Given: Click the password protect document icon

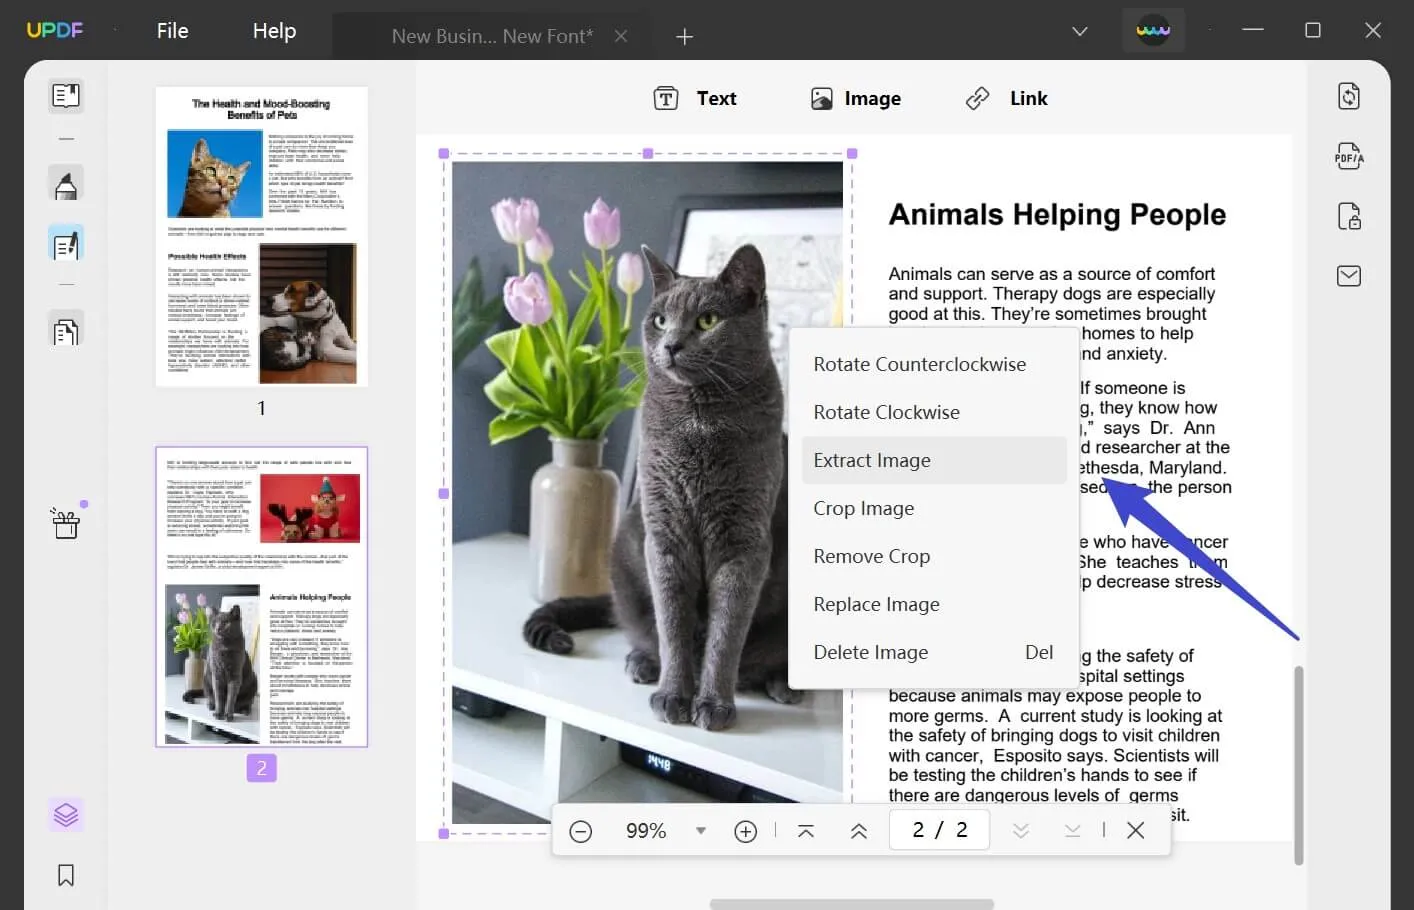Looking at the screenshot, I should pos(1349,216).
